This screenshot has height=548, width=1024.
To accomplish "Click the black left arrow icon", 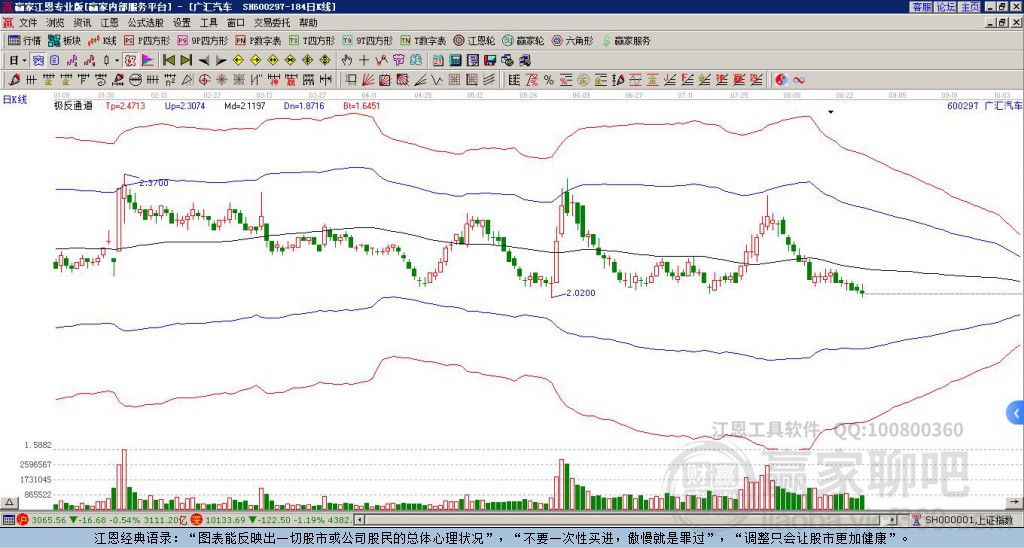I will point(204,61).
